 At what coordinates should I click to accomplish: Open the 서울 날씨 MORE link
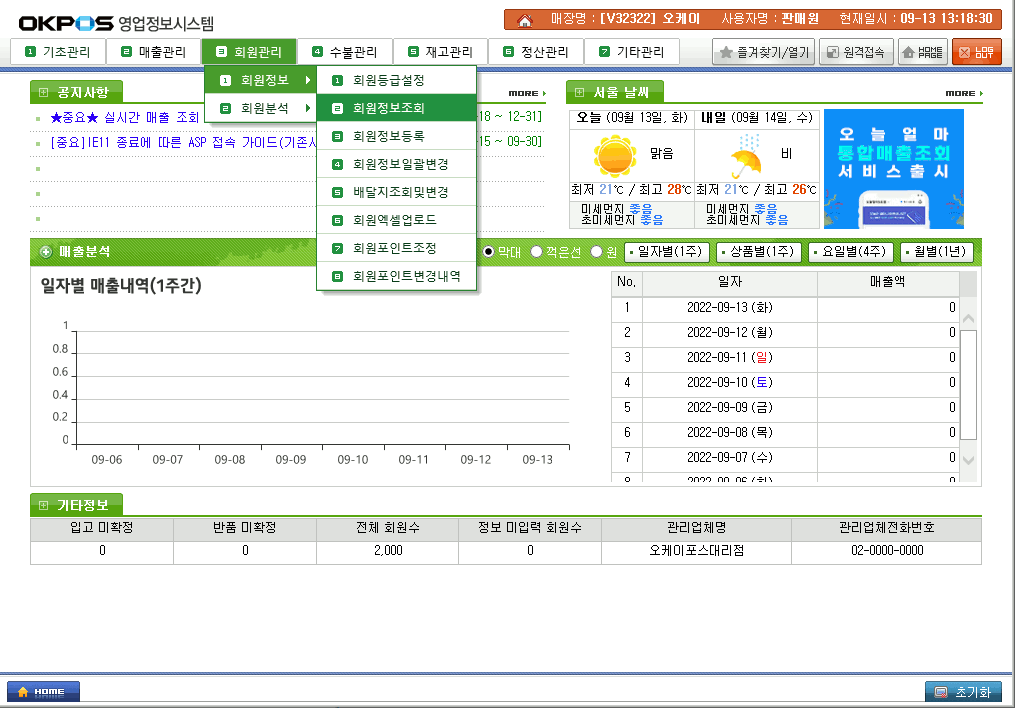coord(963,93)
